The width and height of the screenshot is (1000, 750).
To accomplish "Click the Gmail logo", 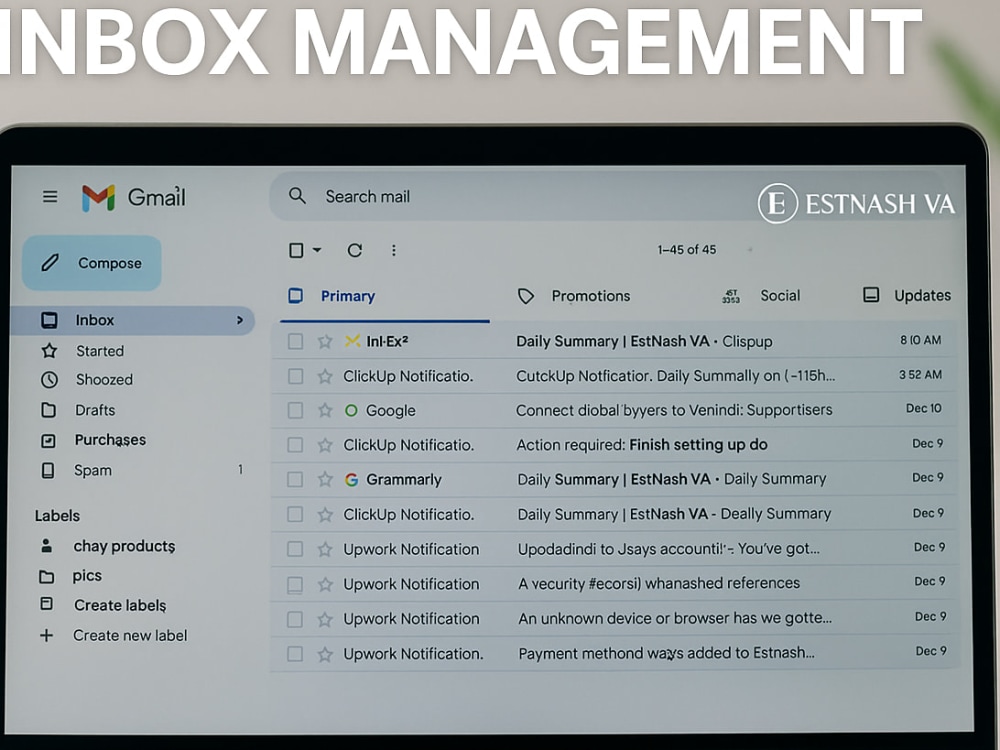I will pos(133,197).
